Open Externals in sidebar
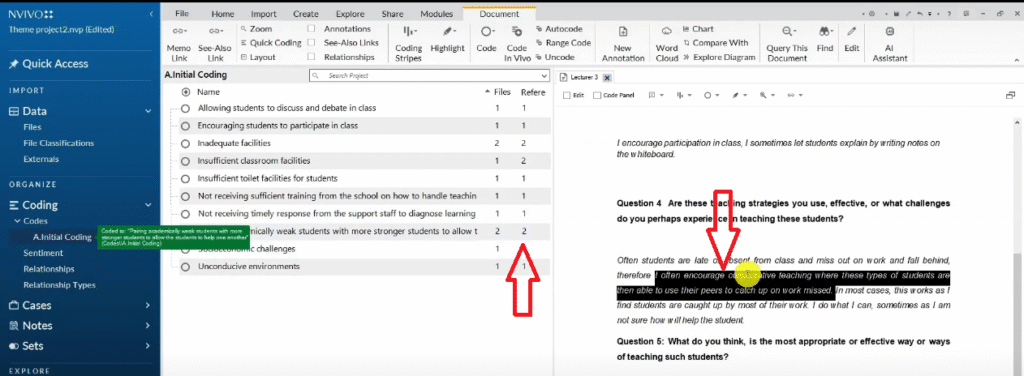 tap(41, 159)
